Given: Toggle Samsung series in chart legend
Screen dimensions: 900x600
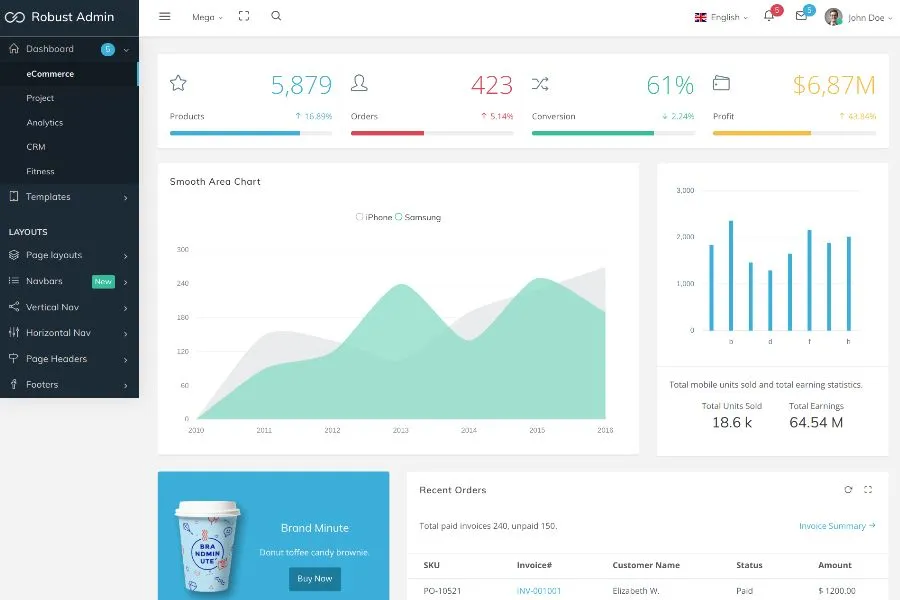Looking at the screenshot, I should tap(418, 217).
